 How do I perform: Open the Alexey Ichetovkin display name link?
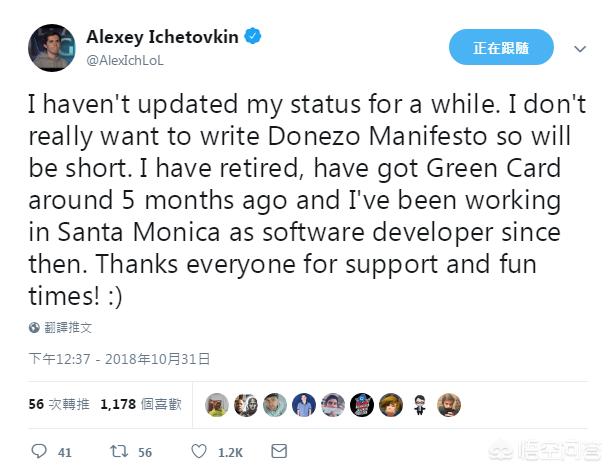point(162,38)
